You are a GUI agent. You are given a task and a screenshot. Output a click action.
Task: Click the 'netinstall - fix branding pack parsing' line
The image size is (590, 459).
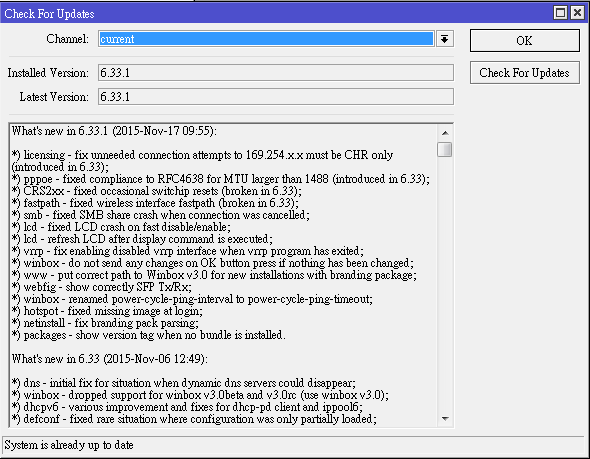click(105, 323)
